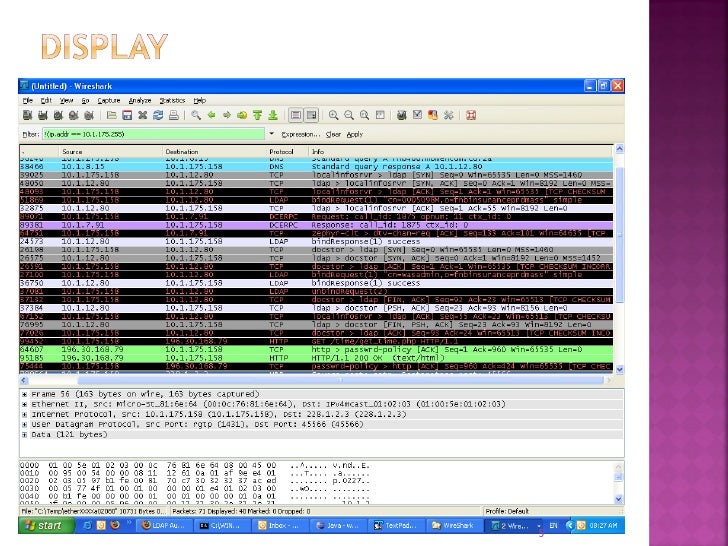Open the Statistics menu
The height and width of the screenshot is (546, 728).
(x=172, y=100)
